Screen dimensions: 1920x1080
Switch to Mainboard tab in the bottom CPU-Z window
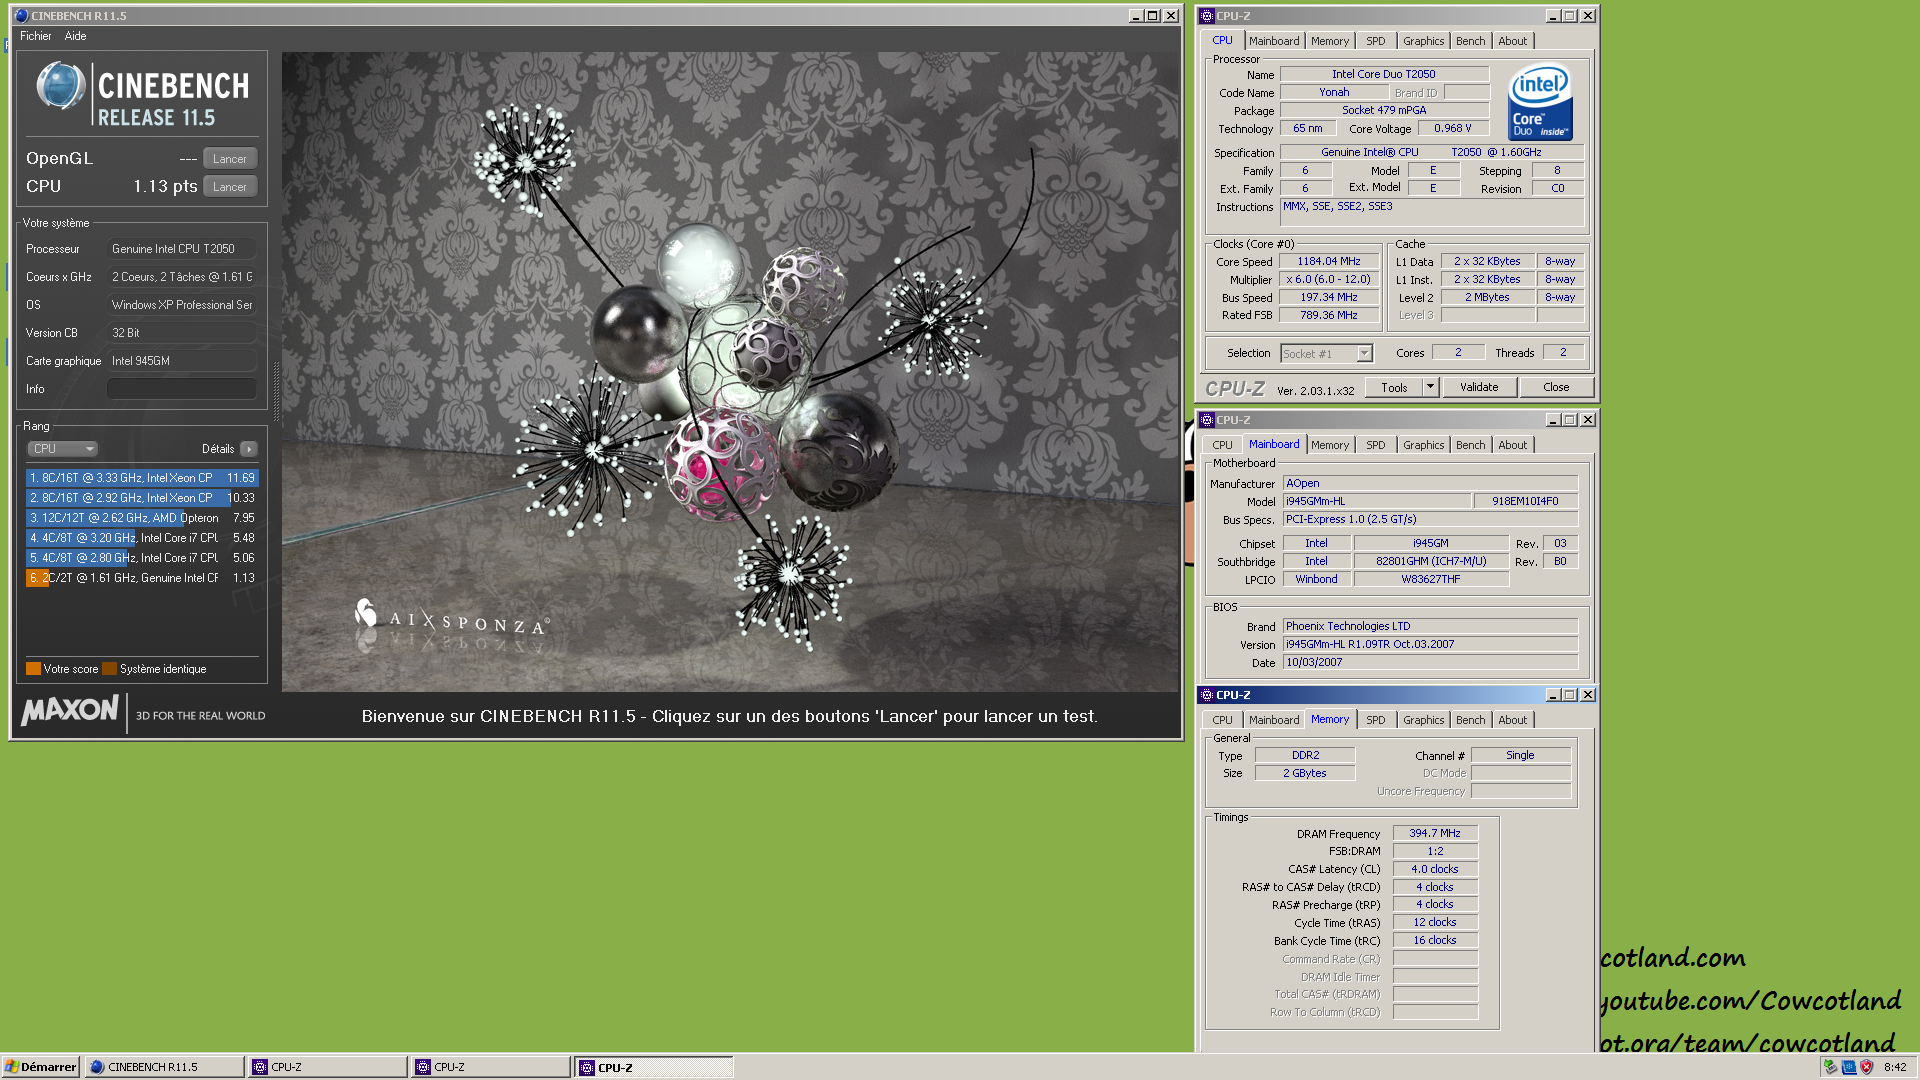[1274, 720]
